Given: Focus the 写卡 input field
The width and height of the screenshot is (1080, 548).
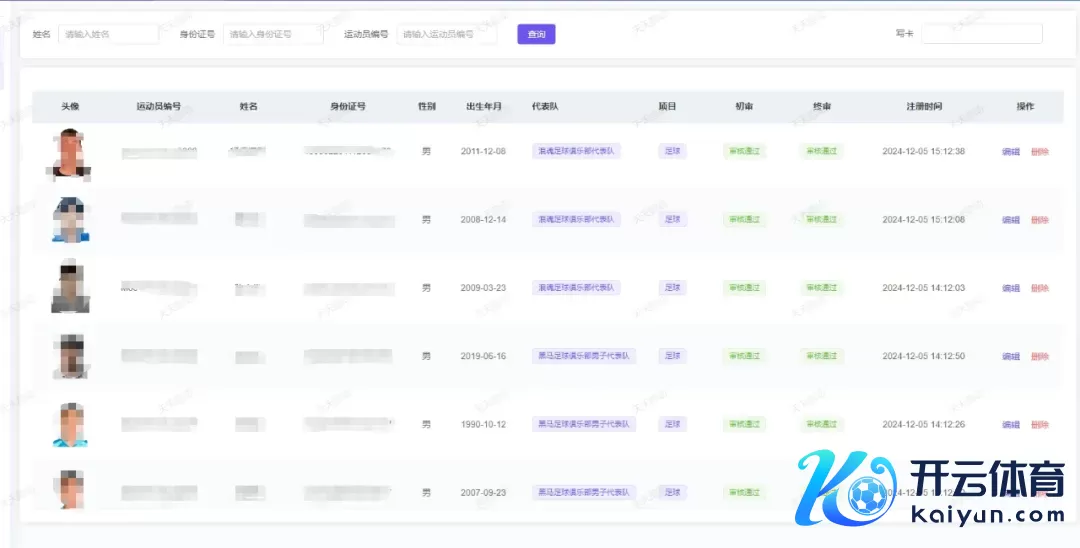Looking at the screenshot, I should [x=981, y=34].
